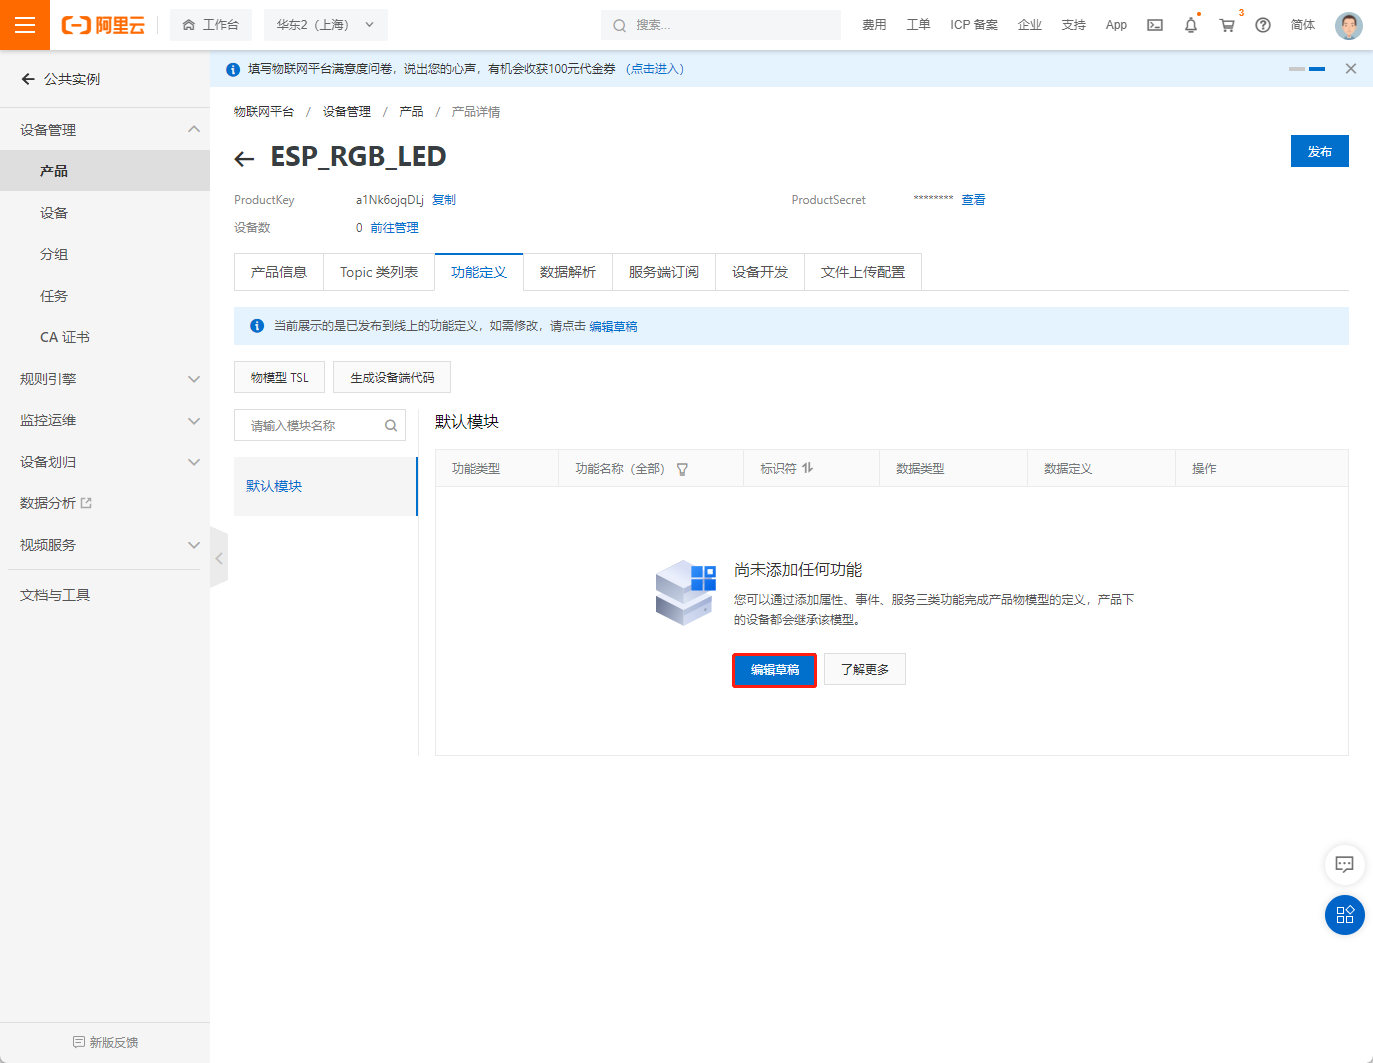Open the notification bell
Screen dimensions: 1373x1063
(x=1191, y=25)
